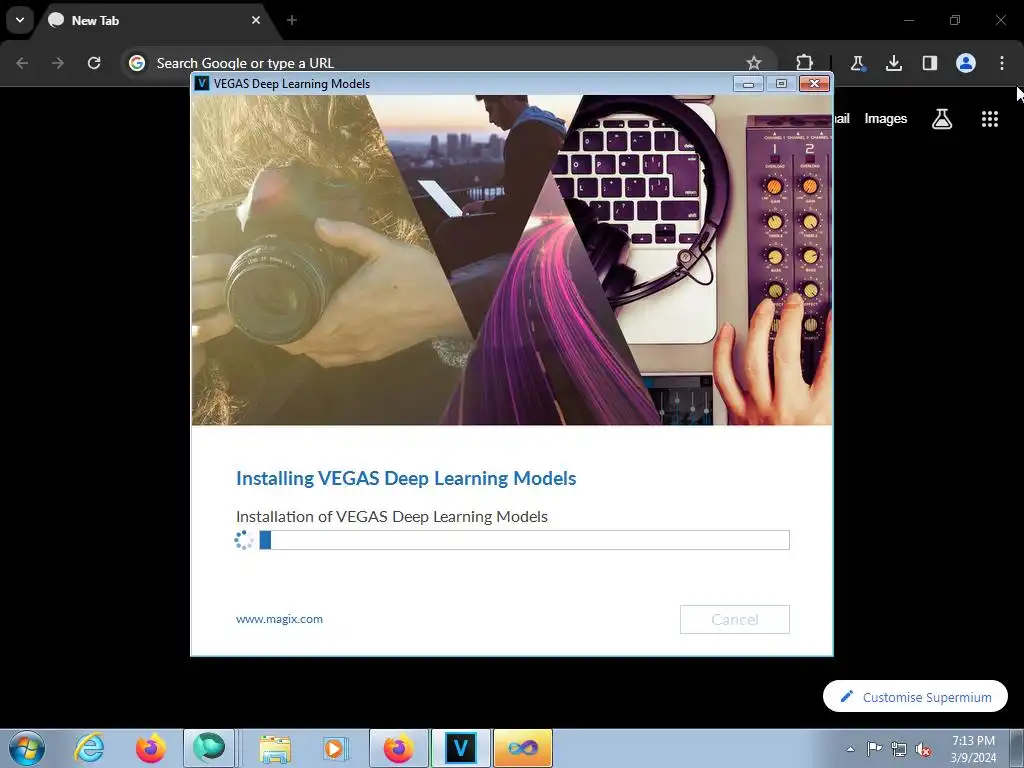1024x768 pixels.
Task: Click the infinity-logo app on the taskbar
Action: [x=522, y=748]
